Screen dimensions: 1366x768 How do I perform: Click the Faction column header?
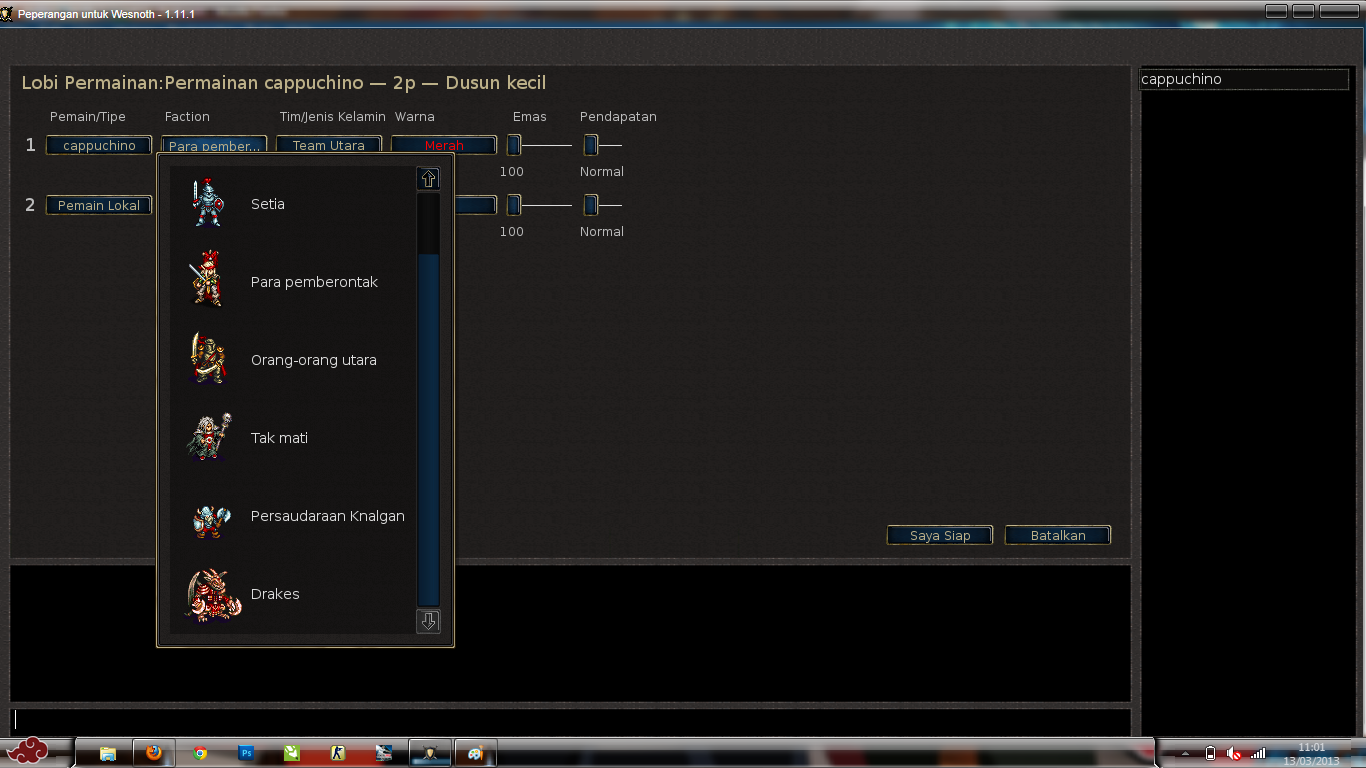click(187, 117)
